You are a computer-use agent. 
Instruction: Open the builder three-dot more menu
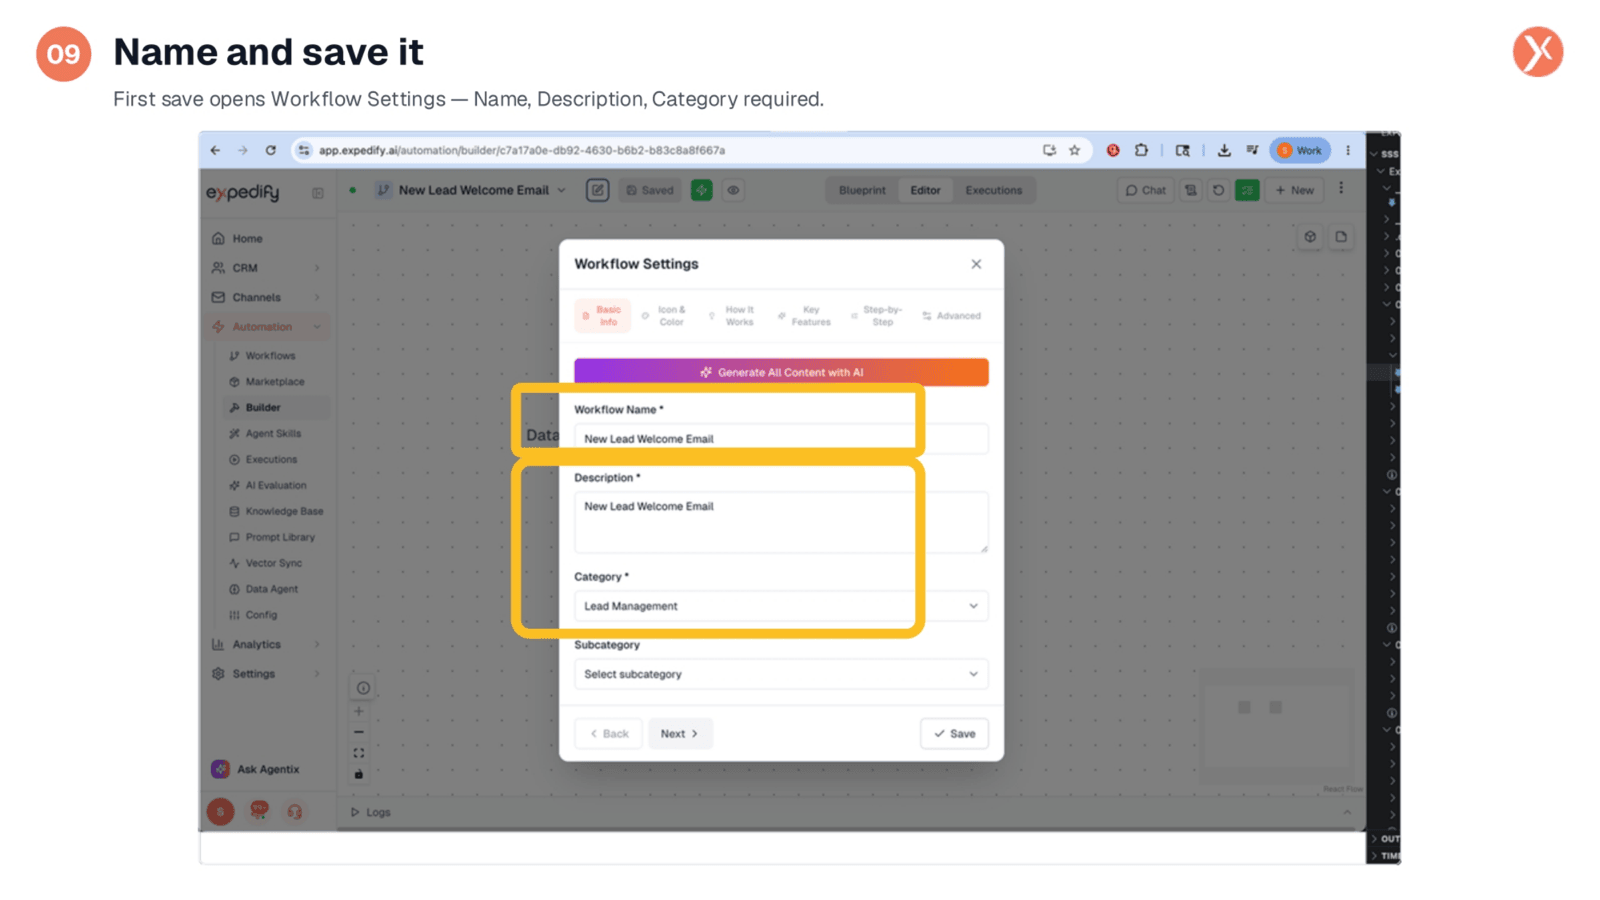[x=1341, y=188]
